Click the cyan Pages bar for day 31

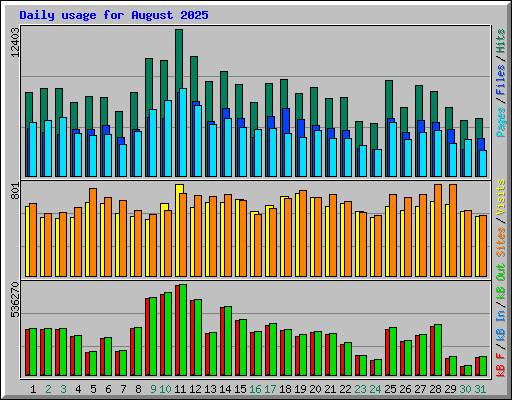[x=483, y=163]
